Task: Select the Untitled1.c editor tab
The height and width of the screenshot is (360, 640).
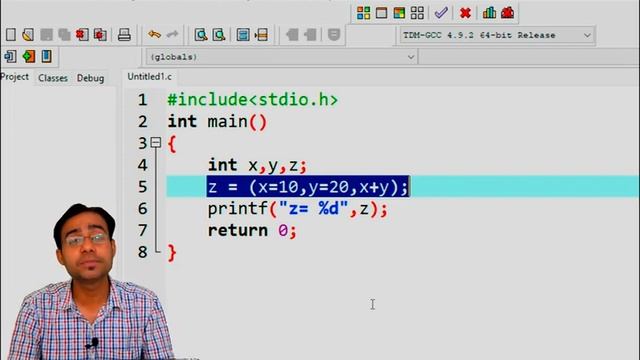Action: (149, 77)
